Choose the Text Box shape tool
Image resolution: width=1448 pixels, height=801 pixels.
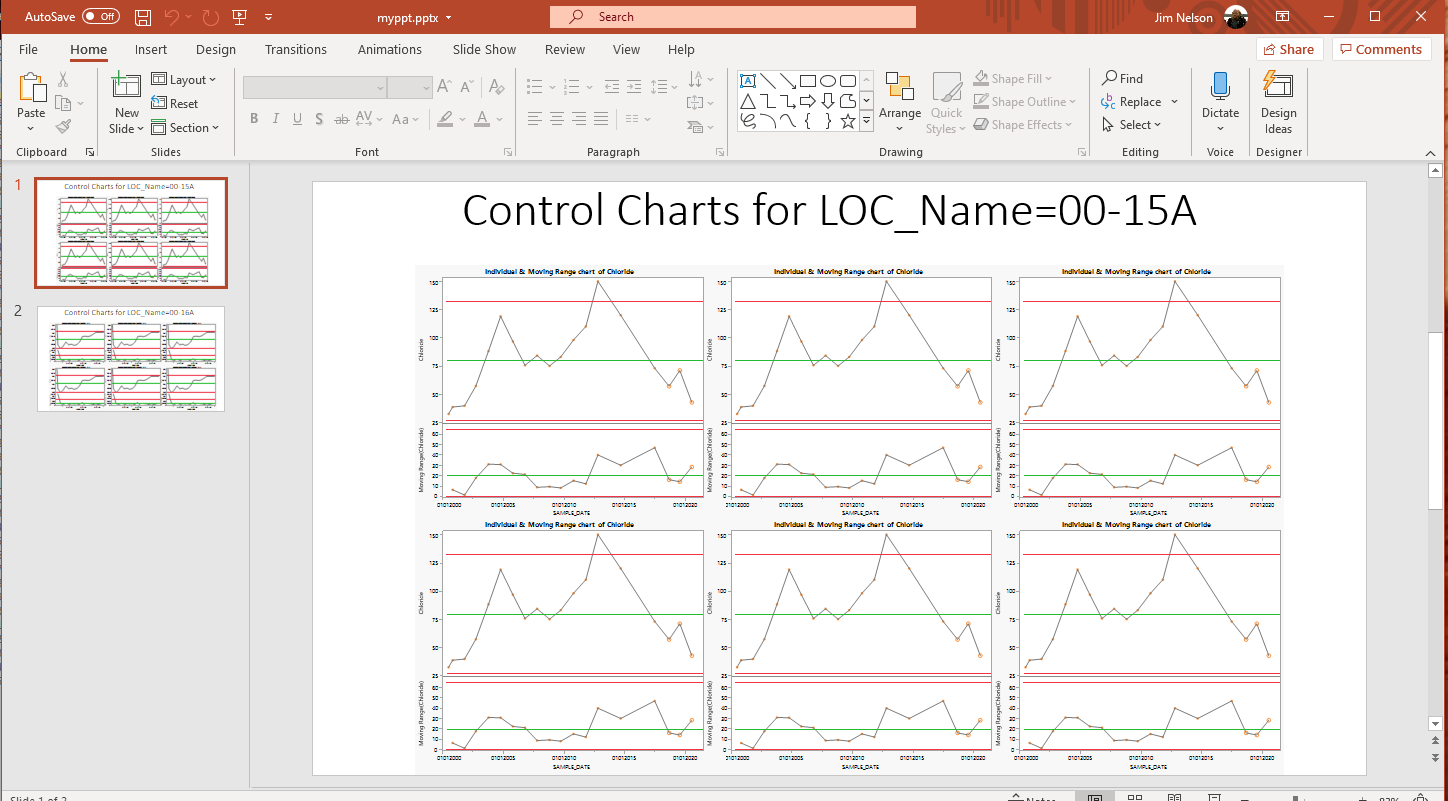(x=748, y=79)
